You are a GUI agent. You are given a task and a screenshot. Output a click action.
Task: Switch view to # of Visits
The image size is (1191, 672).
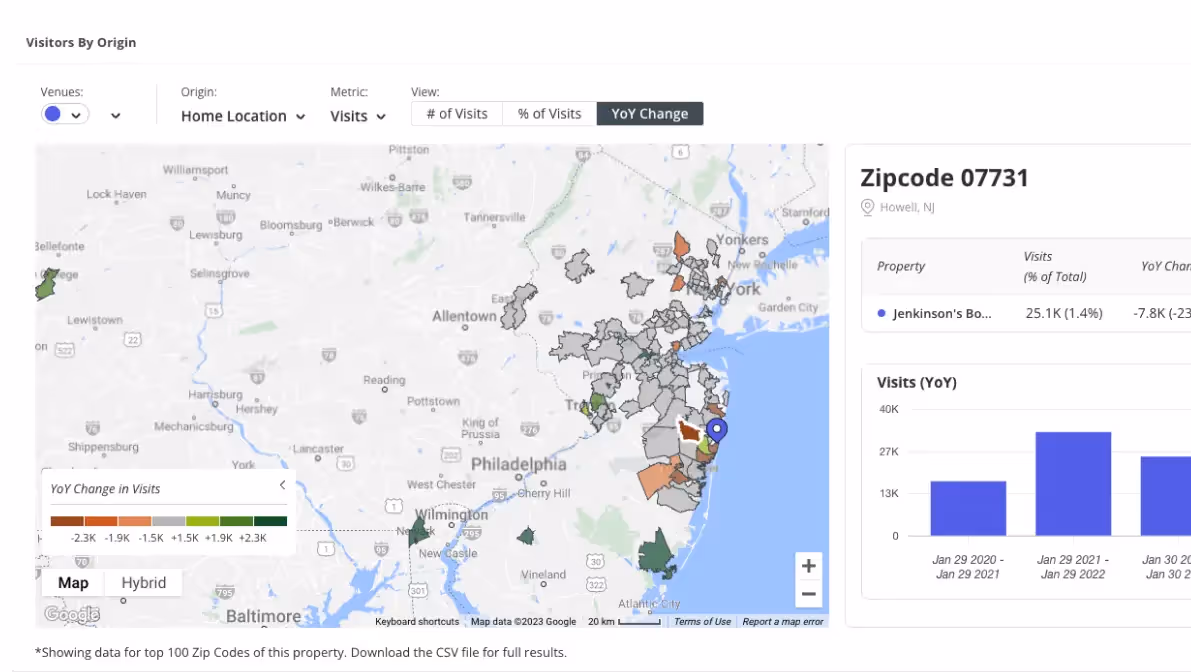[456, 114]
